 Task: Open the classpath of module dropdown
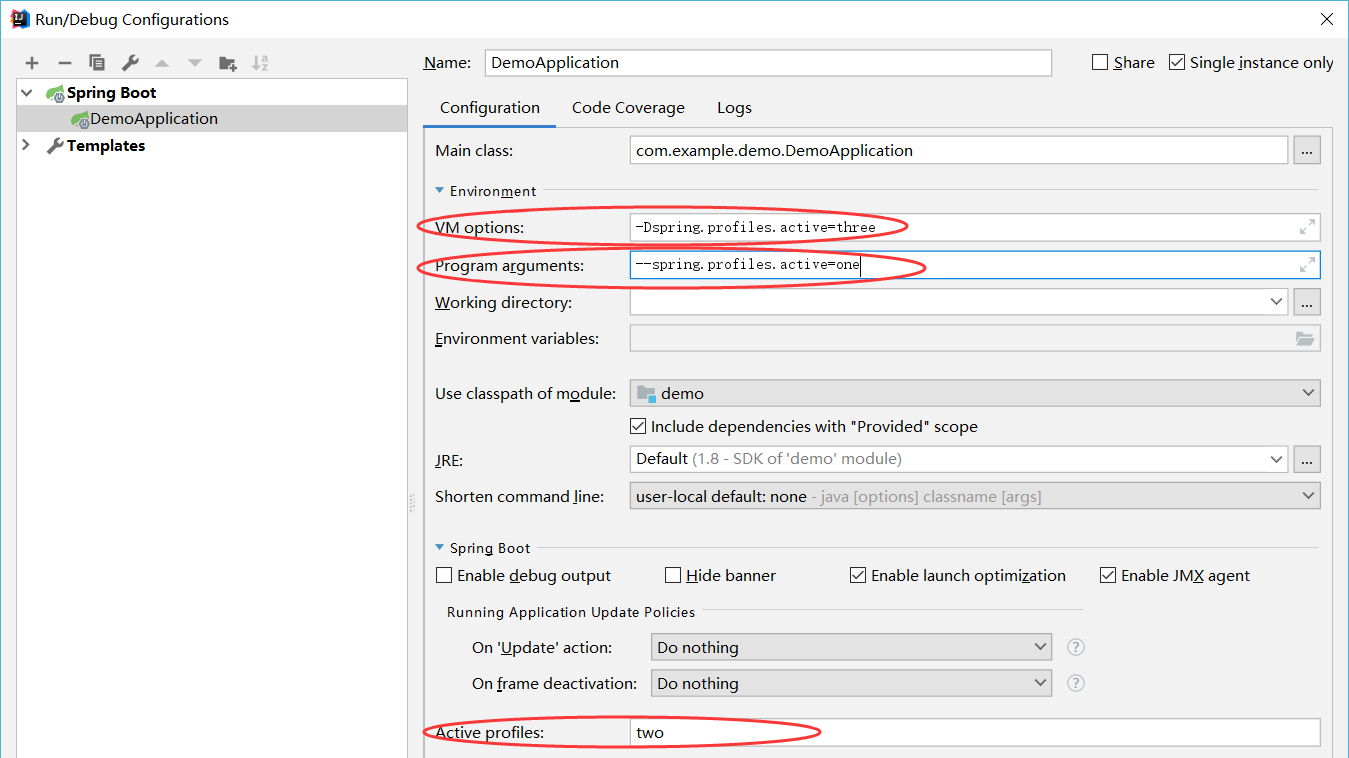pyautogui.click(x=975, y=394)
